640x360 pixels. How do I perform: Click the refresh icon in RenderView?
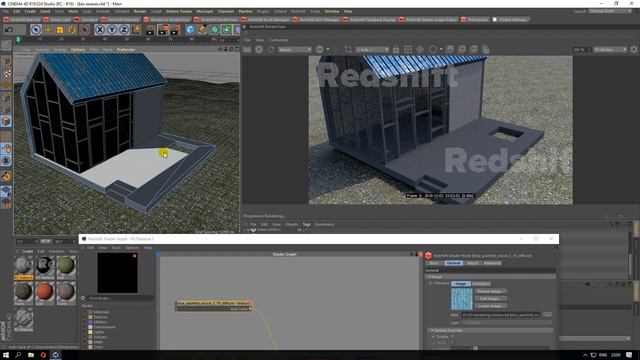tap(271, 49)
